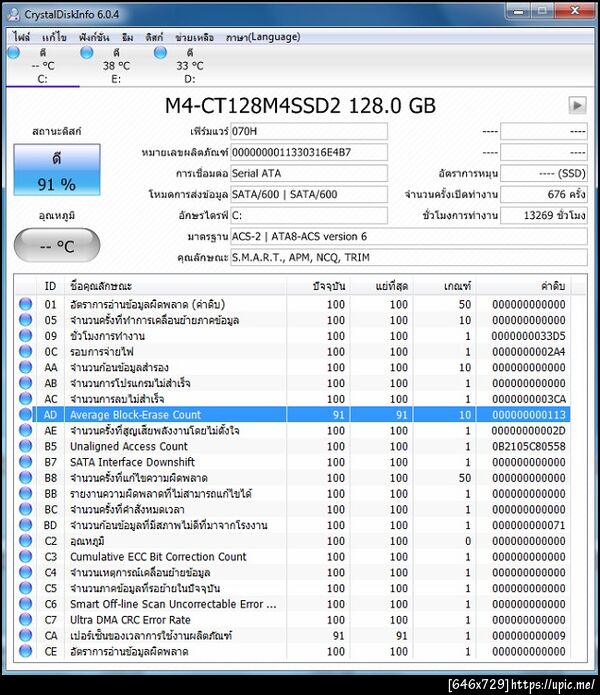Click the serial number field 000000011330316E4B7
This screenshot has width=600, height=695.
pyautogui.click(x=309, y=152)
